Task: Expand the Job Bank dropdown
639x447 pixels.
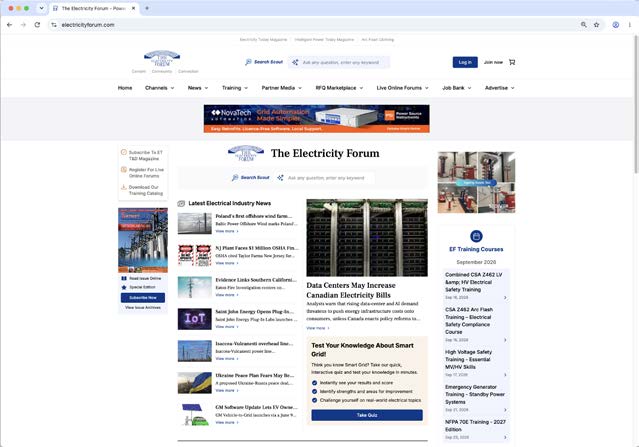Action: click(x=456, y=88)
